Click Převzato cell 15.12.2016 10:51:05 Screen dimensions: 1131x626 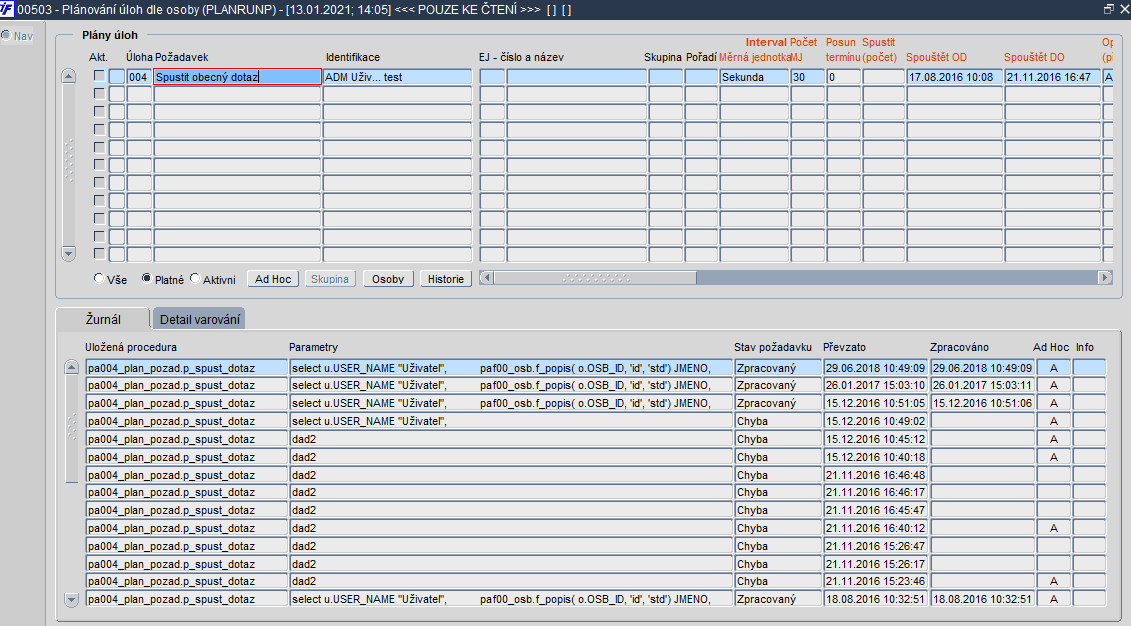876,403
